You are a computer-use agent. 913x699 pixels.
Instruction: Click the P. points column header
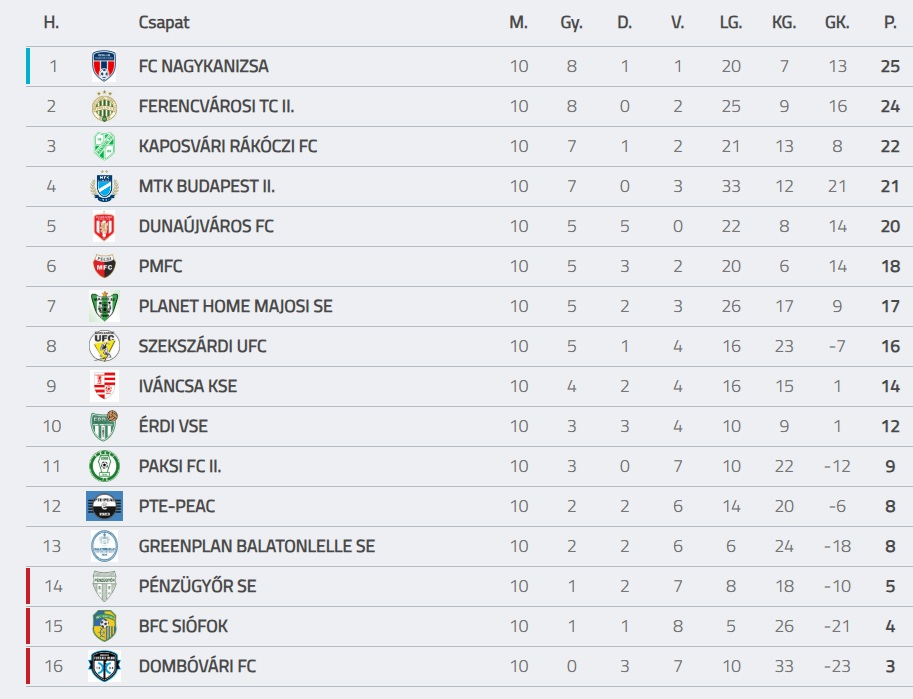[890, 22]
